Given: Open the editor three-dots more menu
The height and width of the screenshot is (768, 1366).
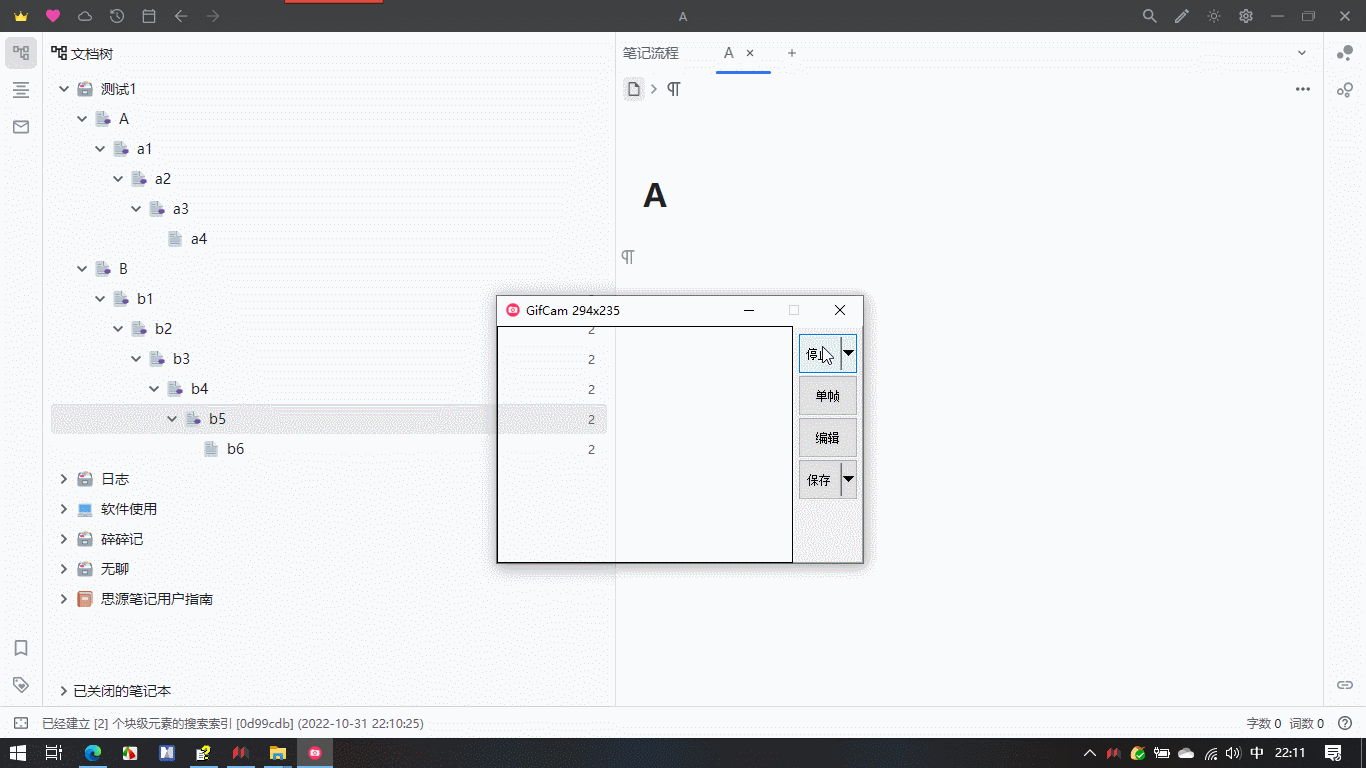Looking at the screenshot, I should click(1303, 89).
